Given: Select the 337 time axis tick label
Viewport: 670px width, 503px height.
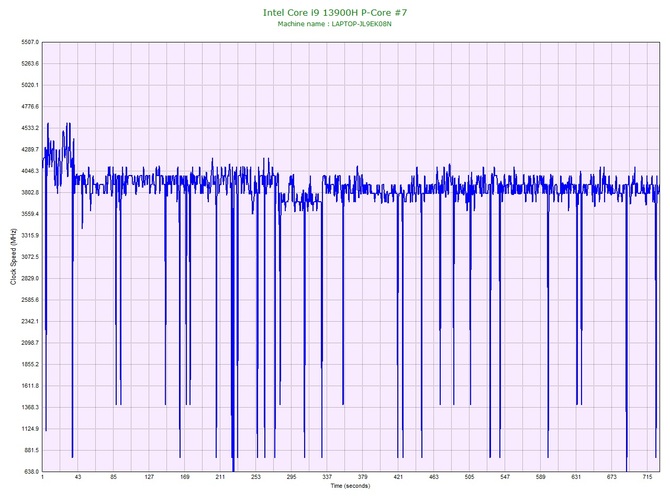Looking at the screenshot, I should click(327, 477).
